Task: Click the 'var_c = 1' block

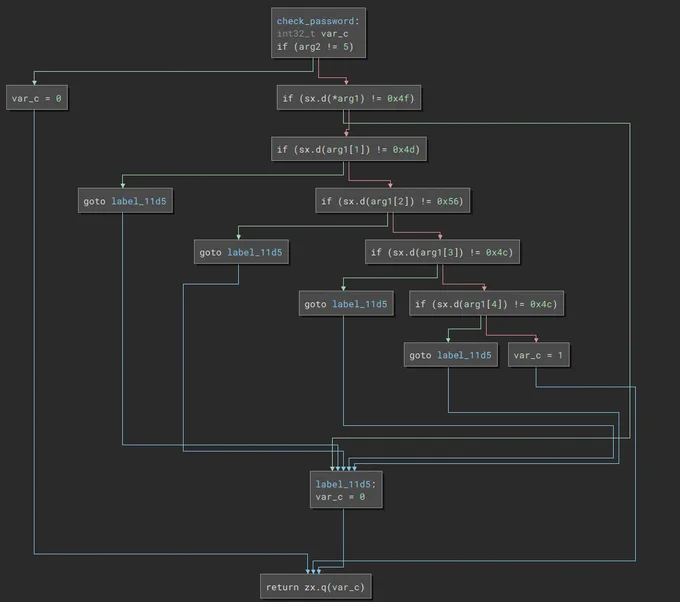Action: tap(539, 355)
